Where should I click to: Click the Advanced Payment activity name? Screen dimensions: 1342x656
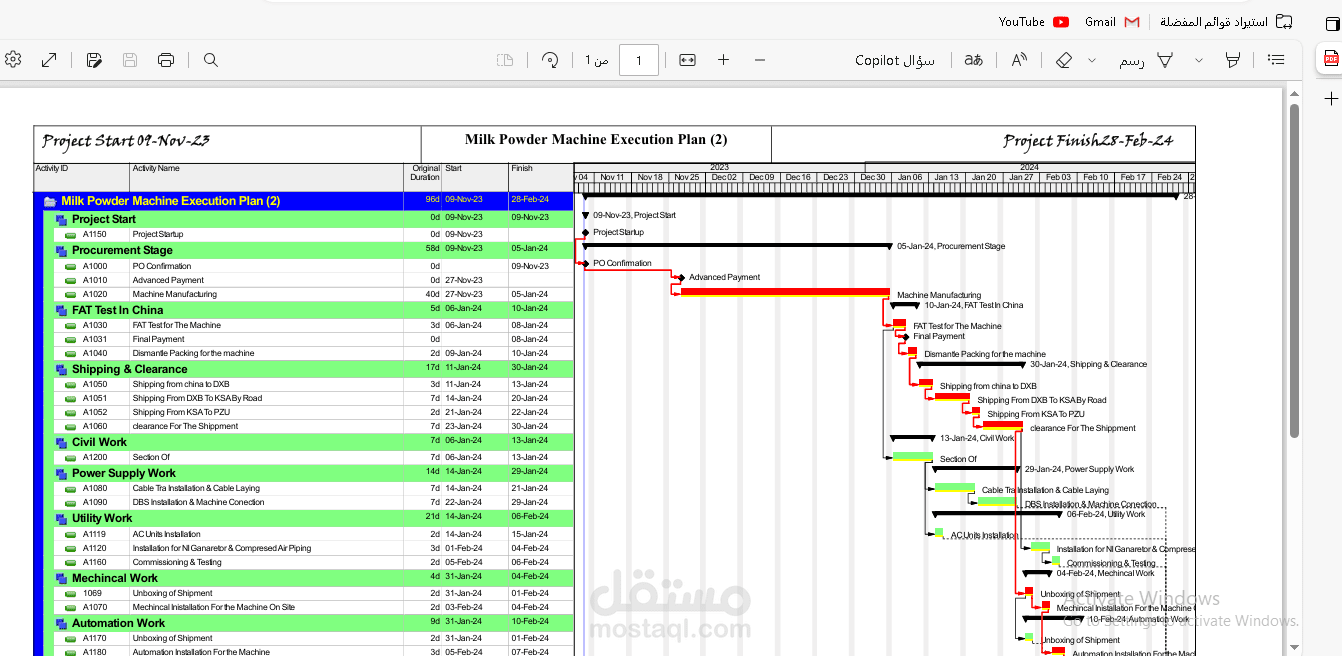tap(168, 281)
